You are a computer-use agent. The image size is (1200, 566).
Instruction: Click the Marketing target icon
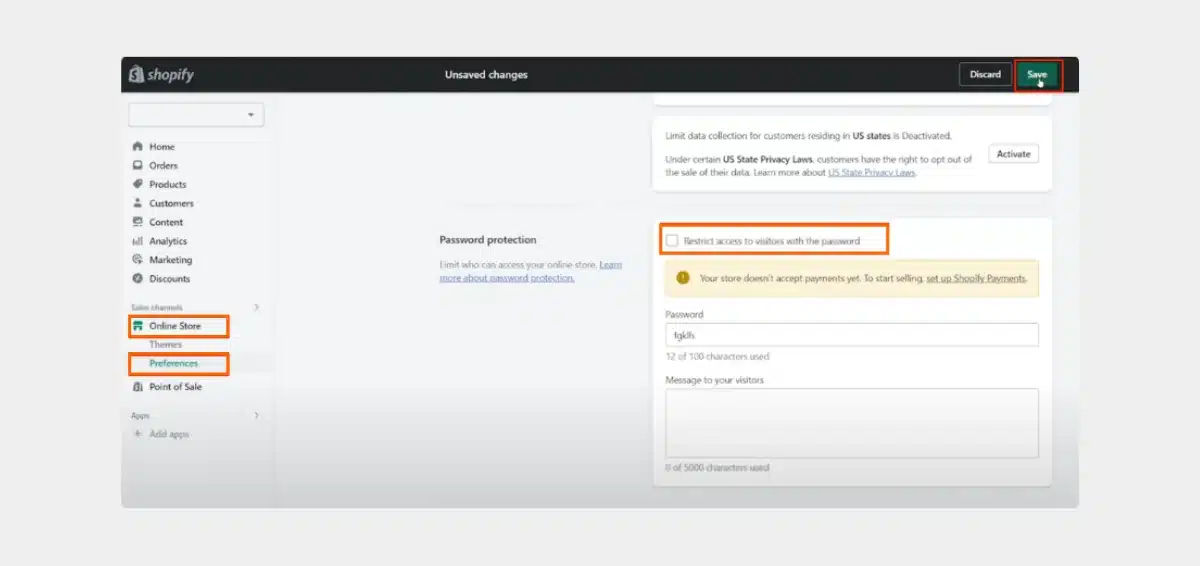[x=138, y=260]
